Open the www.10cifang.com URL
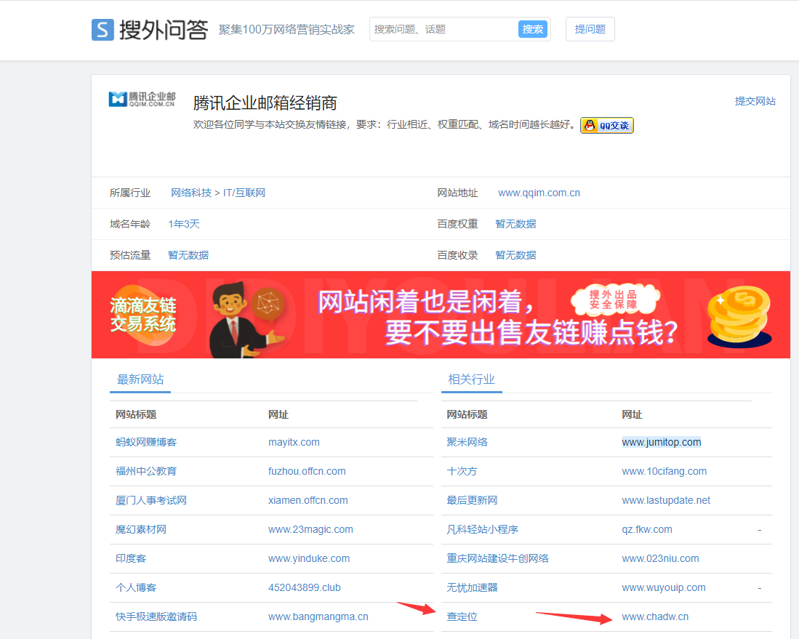This screenshot has width=799, height=639. pyautogui.click(x=664, y=471)
